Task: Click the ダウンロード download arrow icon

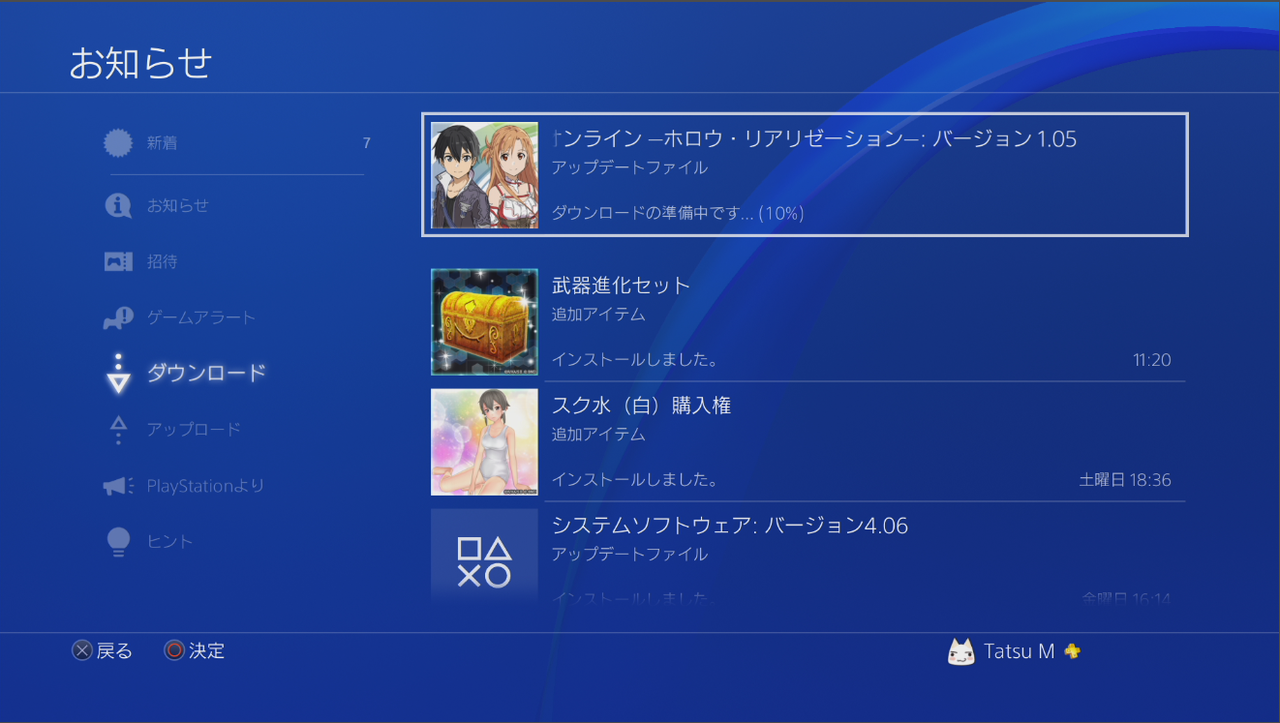Action: tap(118, 373)
